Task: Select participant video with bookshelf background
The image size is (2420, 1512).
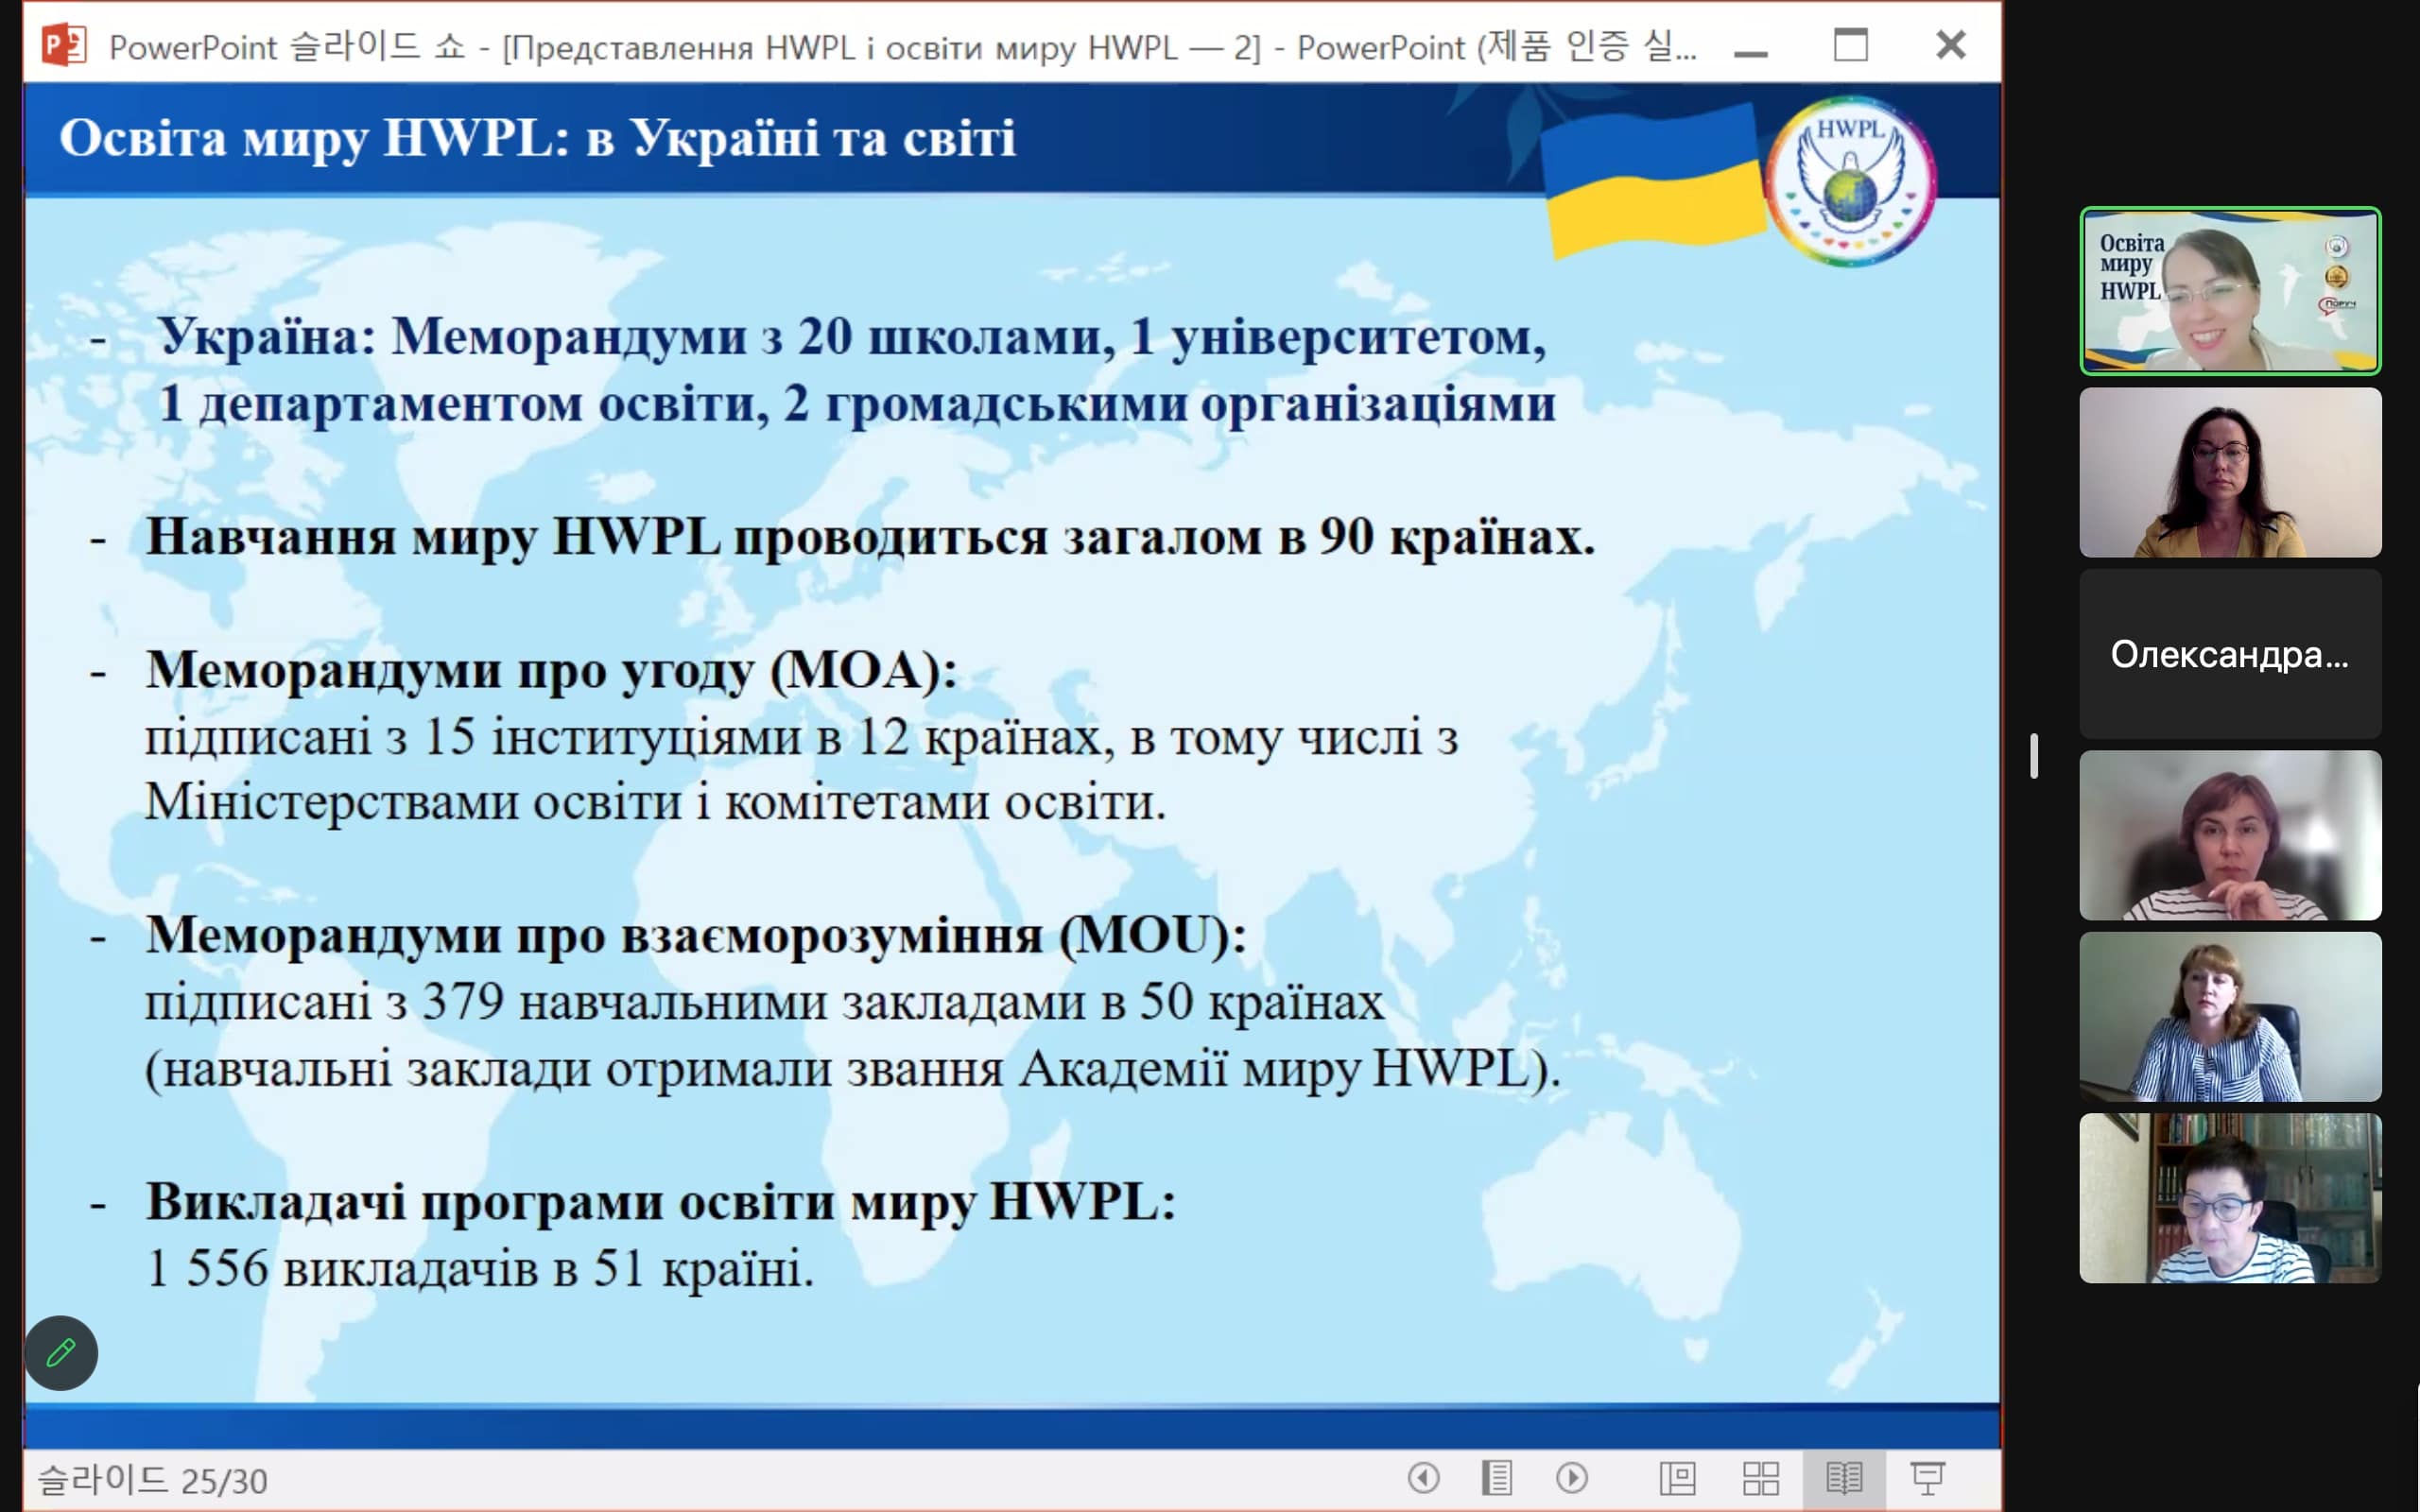Action: [x=2230, y=1198]
